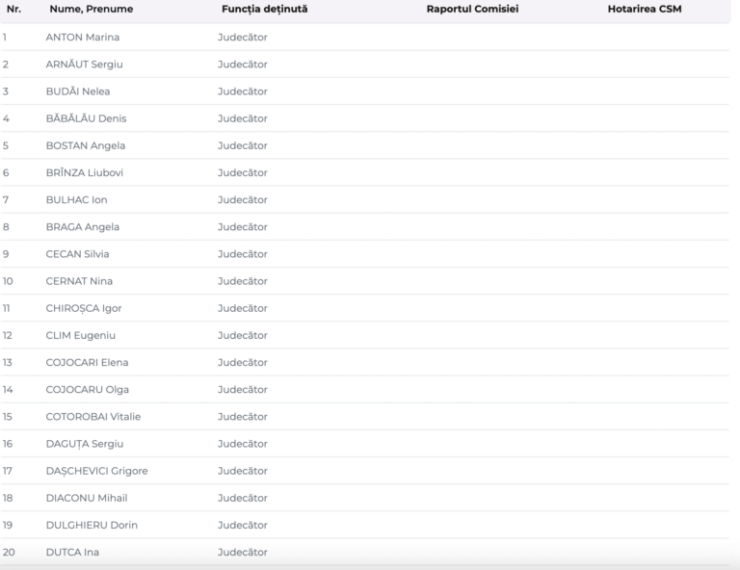The image size is (740, 570).
Task: Select the BĂBĂLĂU Denis entry
Action: (86, 118)
